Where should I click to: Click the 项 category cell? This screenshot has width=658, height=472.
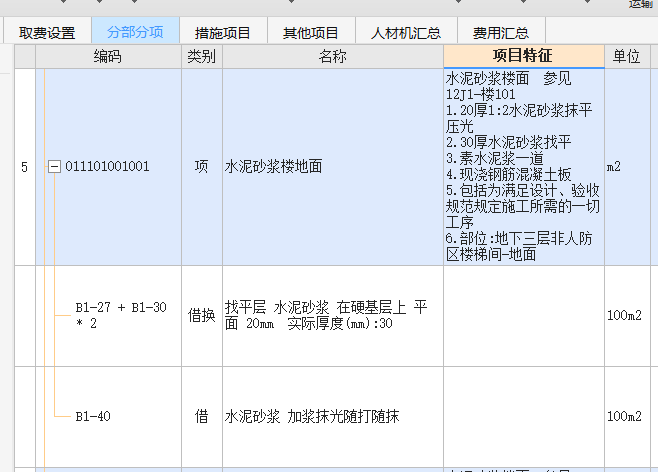202,167
